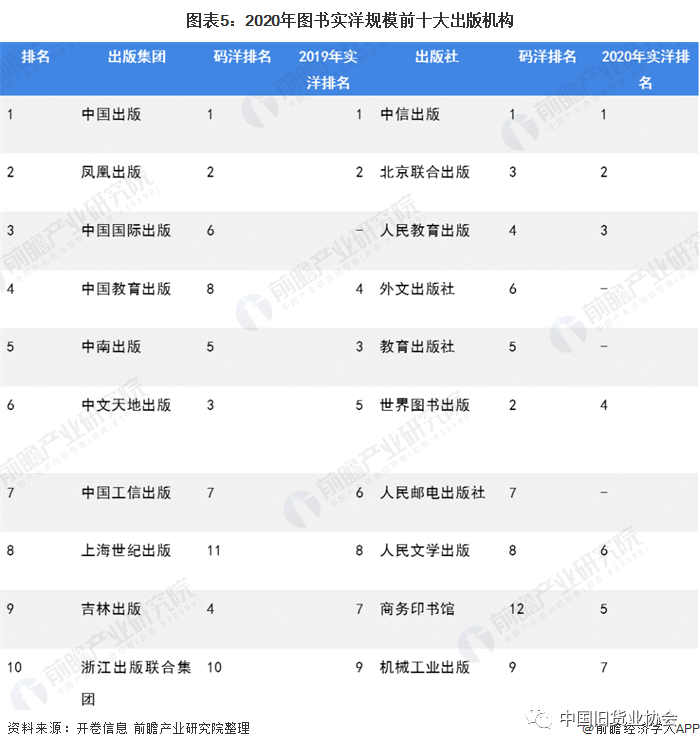
Task: Select the 北京联合出版 entry
Action: [425, 172]
